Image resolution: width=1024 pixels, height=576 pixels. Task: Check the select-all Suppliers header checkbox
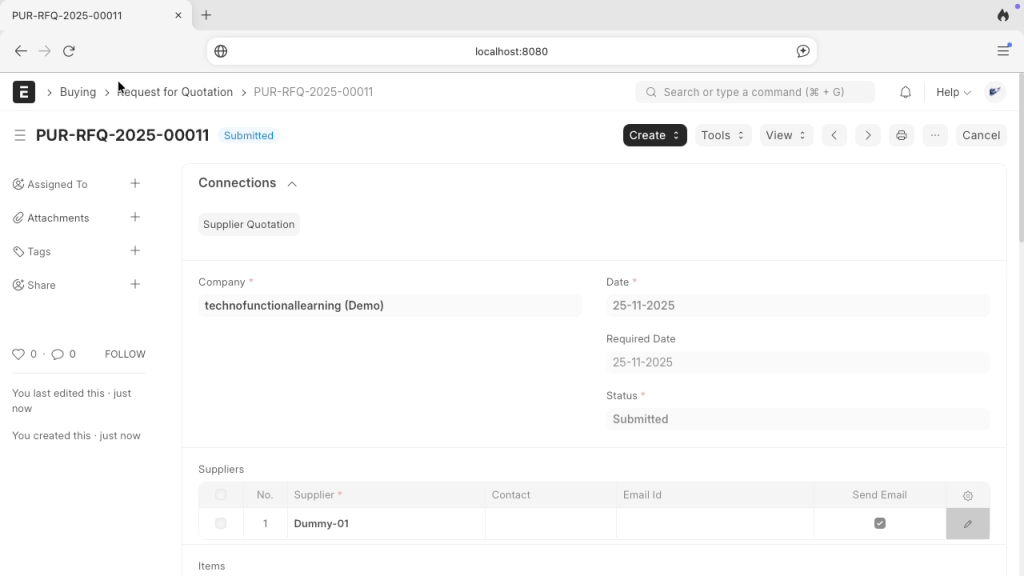point(221,495)
